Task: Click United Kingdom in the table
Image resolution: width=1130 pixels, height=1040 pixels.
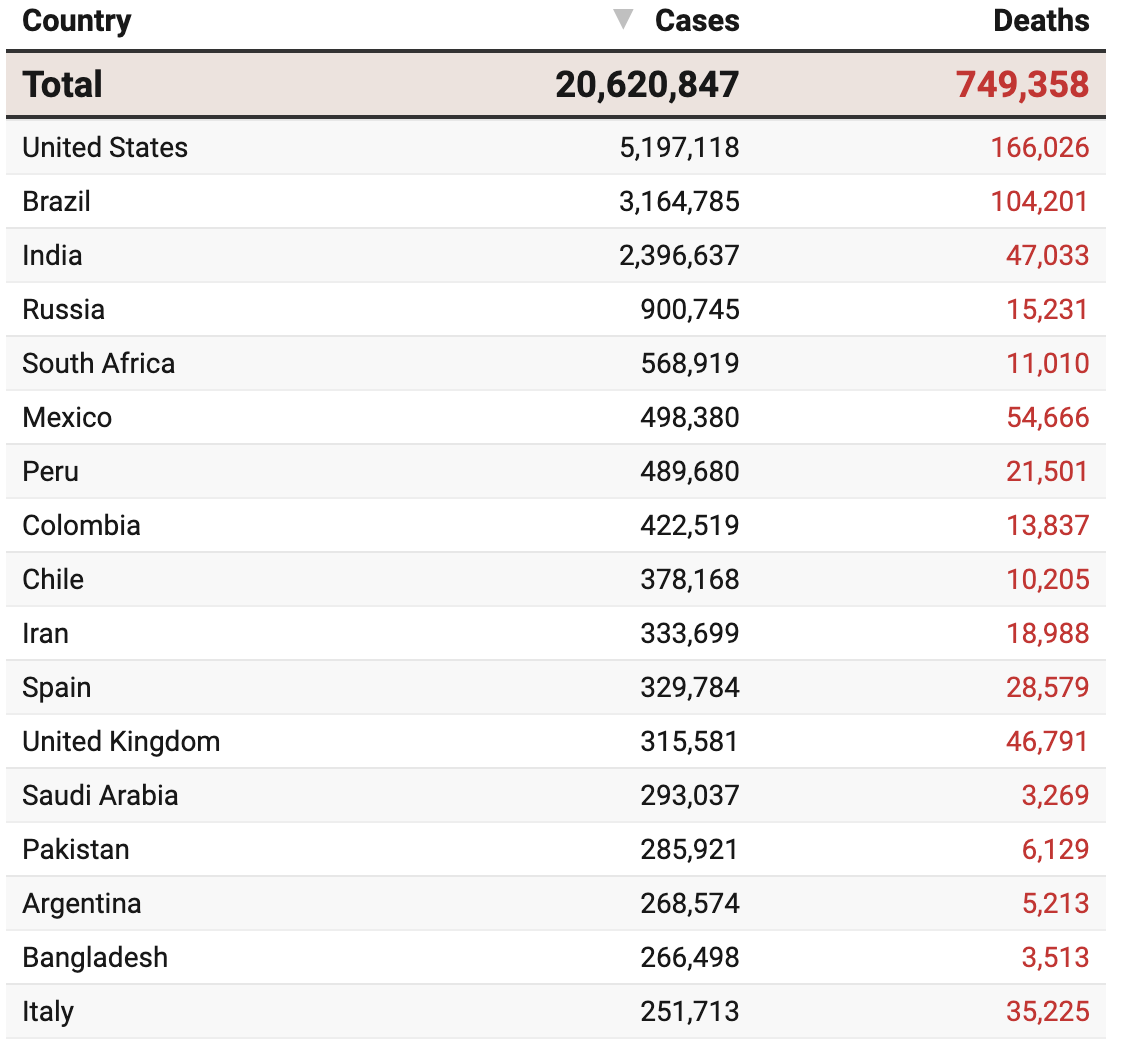Action: pyautogui.click(x=121, y=742)
